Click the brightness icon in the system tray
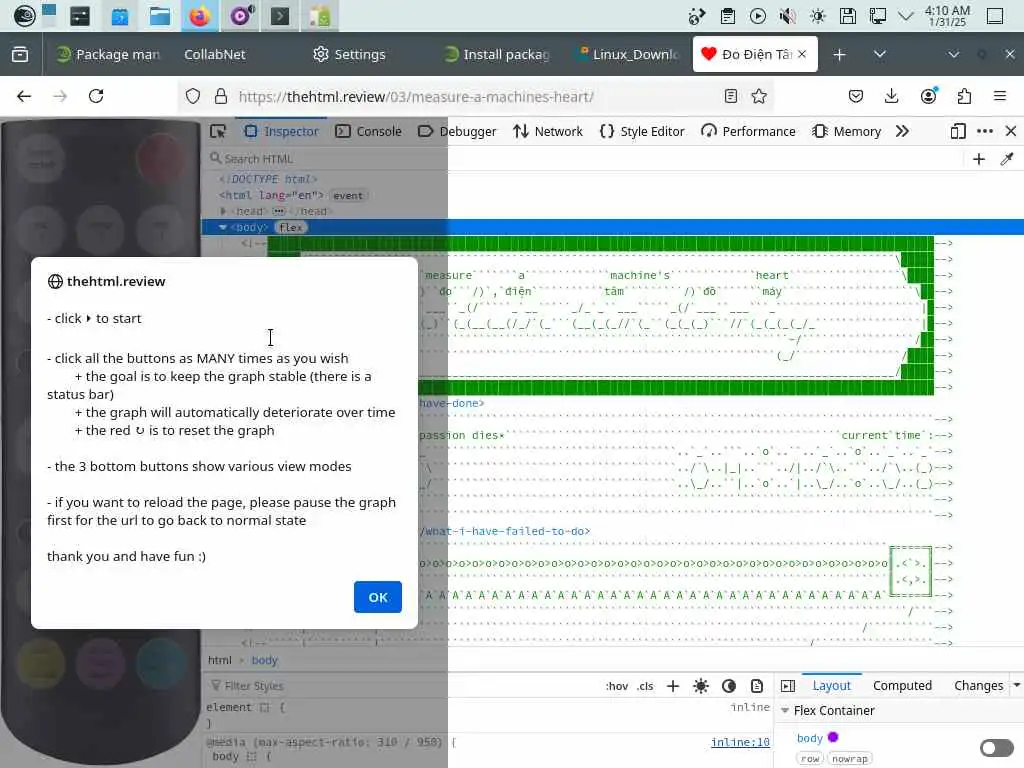 [x=818, y=16]
